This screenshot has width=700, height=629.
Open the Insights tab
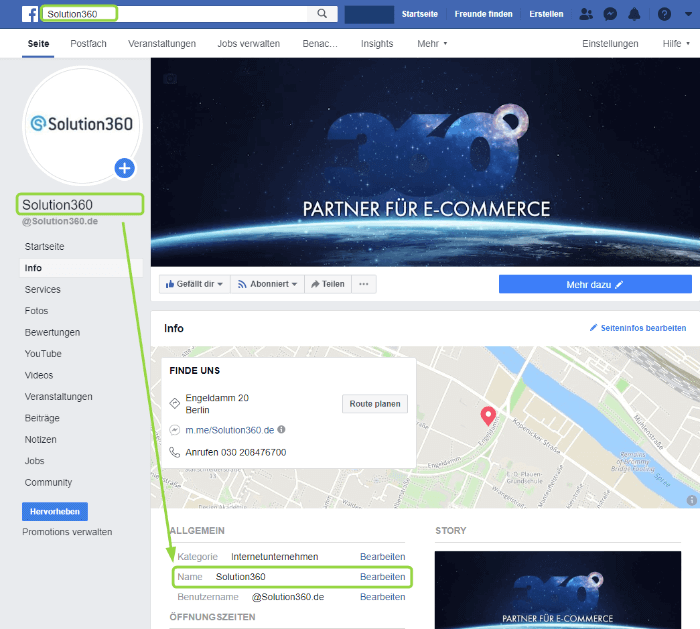(x=377, y=44)
